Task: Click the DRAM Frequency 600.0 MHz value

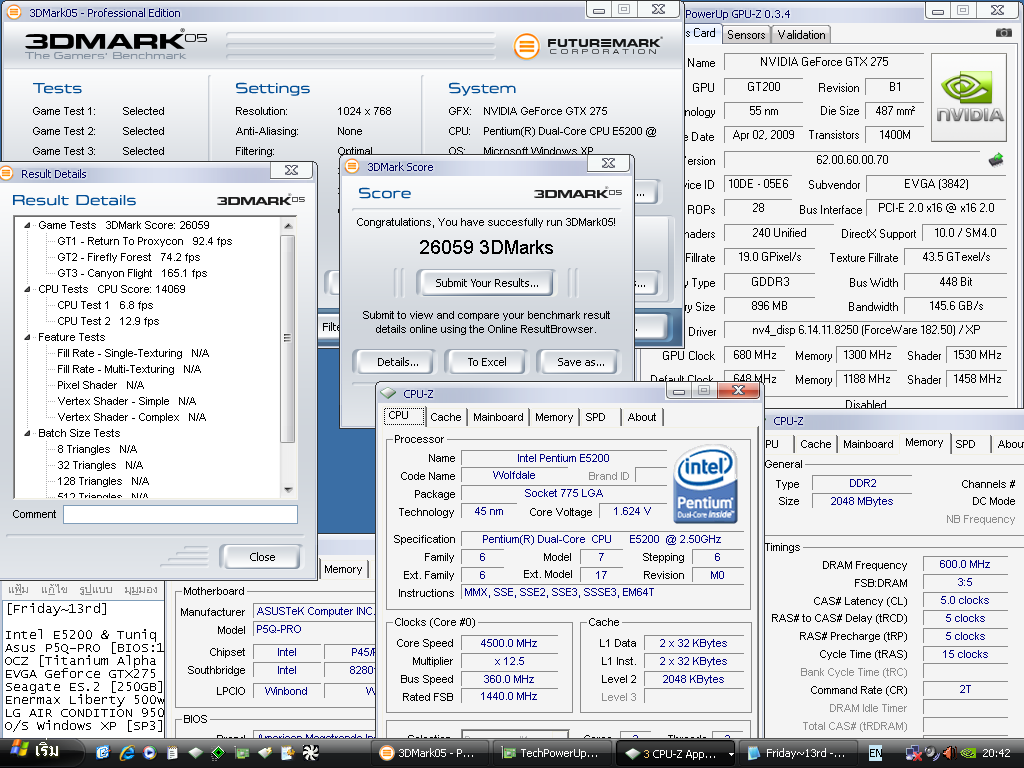Action: pyautogui.click(x=965, y=564)
